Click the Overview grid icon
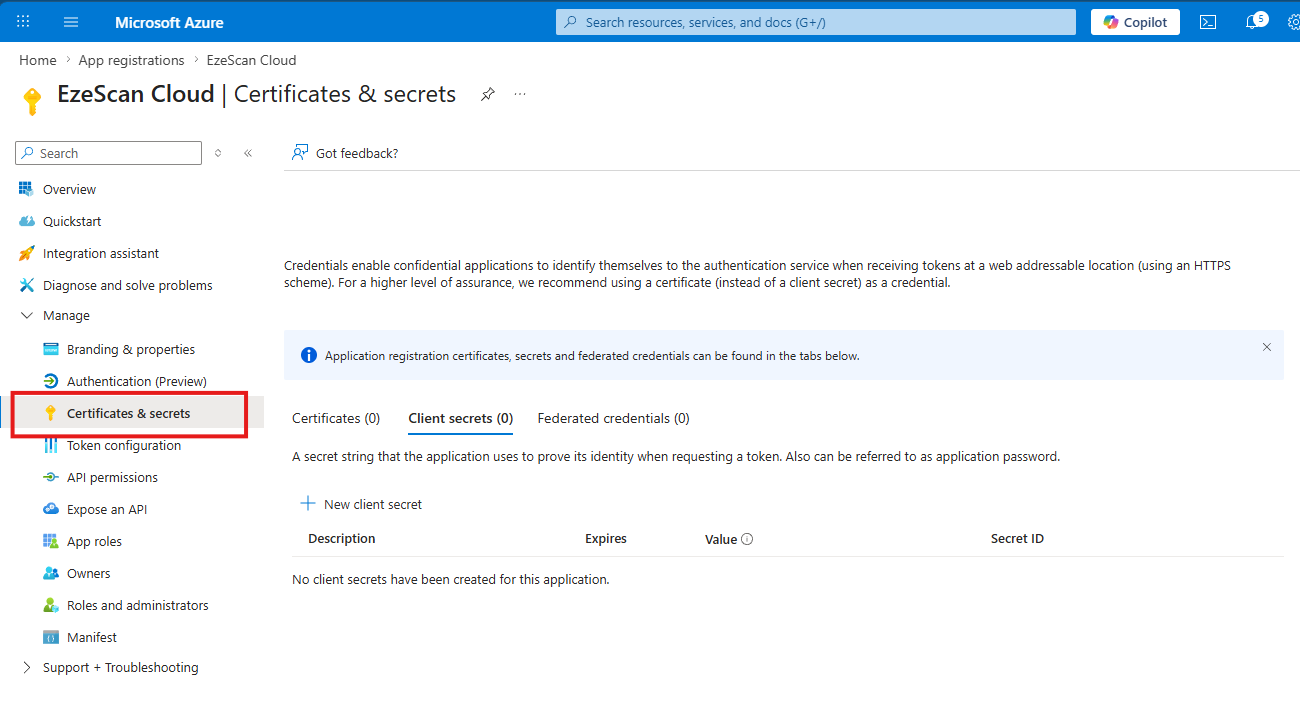This screenshot has height=724, width=1300. click(26, 189)
